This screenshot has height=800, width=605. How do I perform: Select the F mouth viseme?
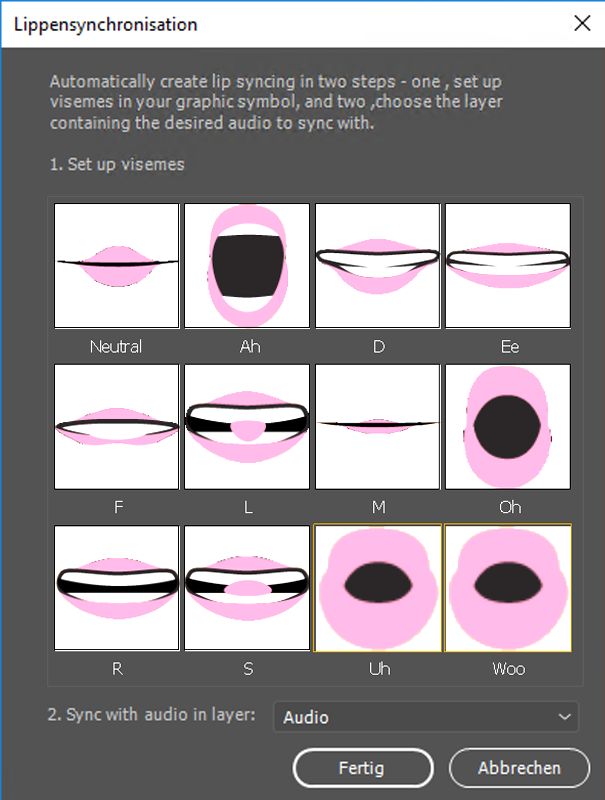click(x=117, y=427)
